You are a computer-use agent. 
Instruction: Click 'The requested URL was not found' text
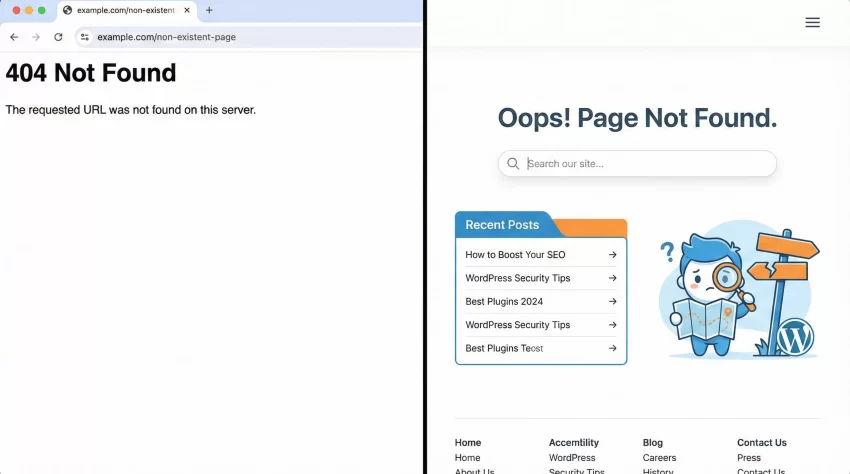(130, 110)
